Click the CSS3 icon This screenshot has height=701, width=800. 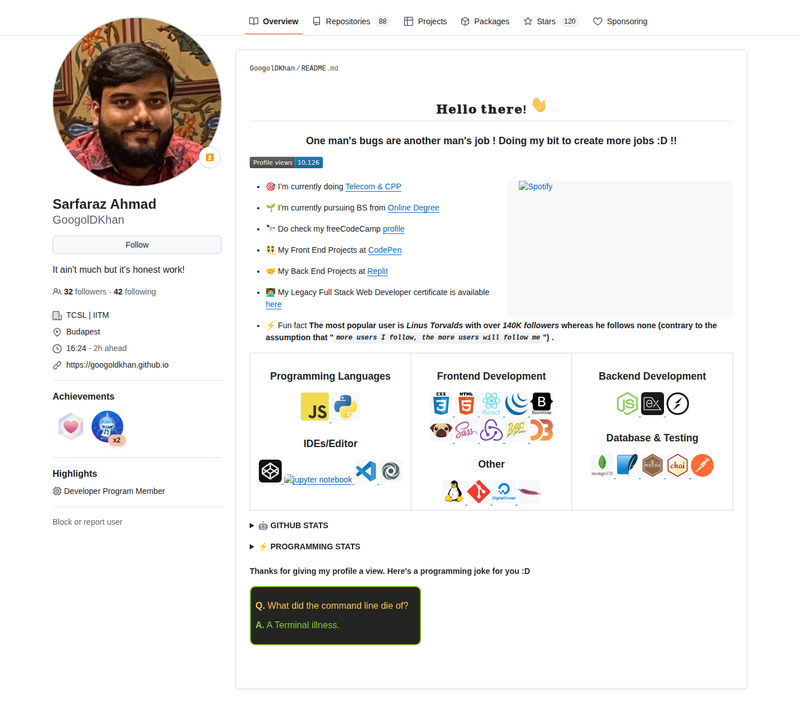coord(441,404)
